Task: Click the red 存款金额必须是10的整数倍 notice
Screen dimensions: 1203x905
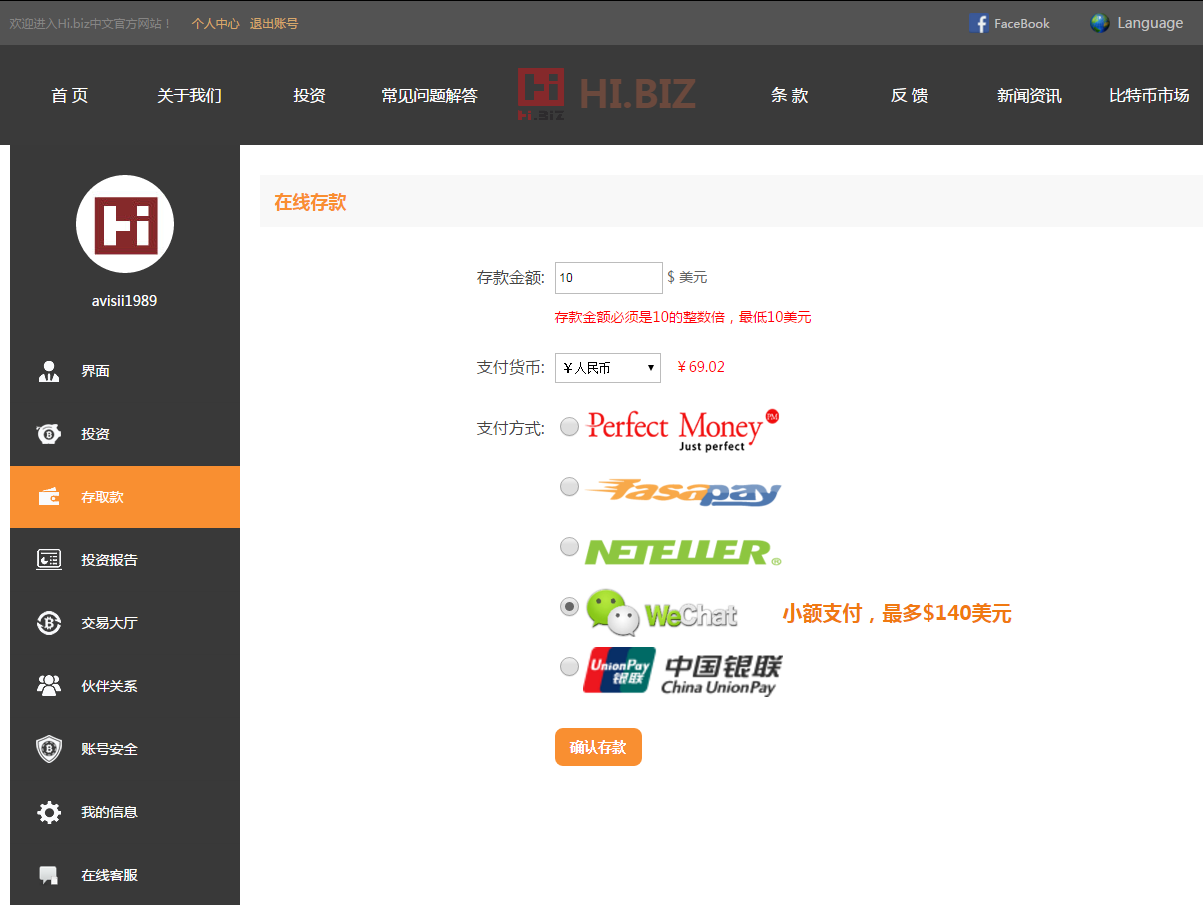Action: click(x=683, y=318)
